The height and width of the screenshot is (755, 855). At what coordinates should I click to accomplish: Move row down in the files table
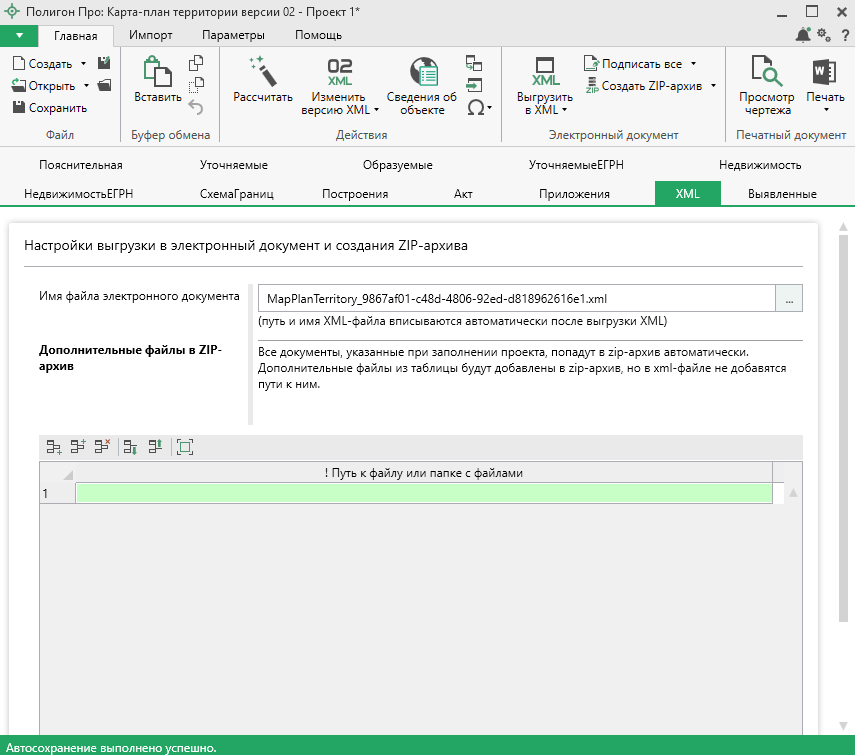click(131, 447)
